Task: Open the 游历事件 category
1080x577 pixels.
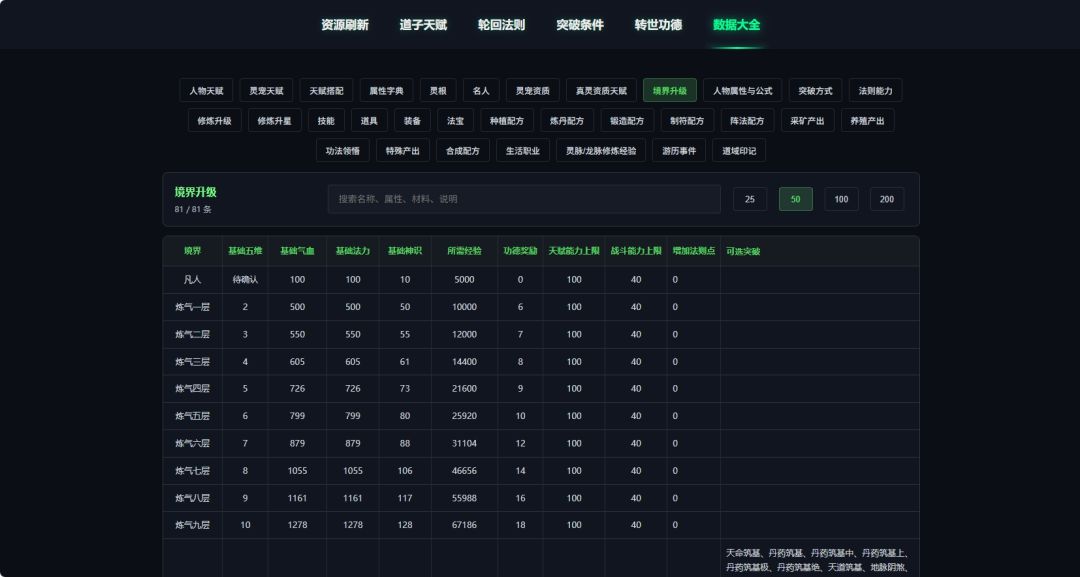Action: [x=679, y=151]
